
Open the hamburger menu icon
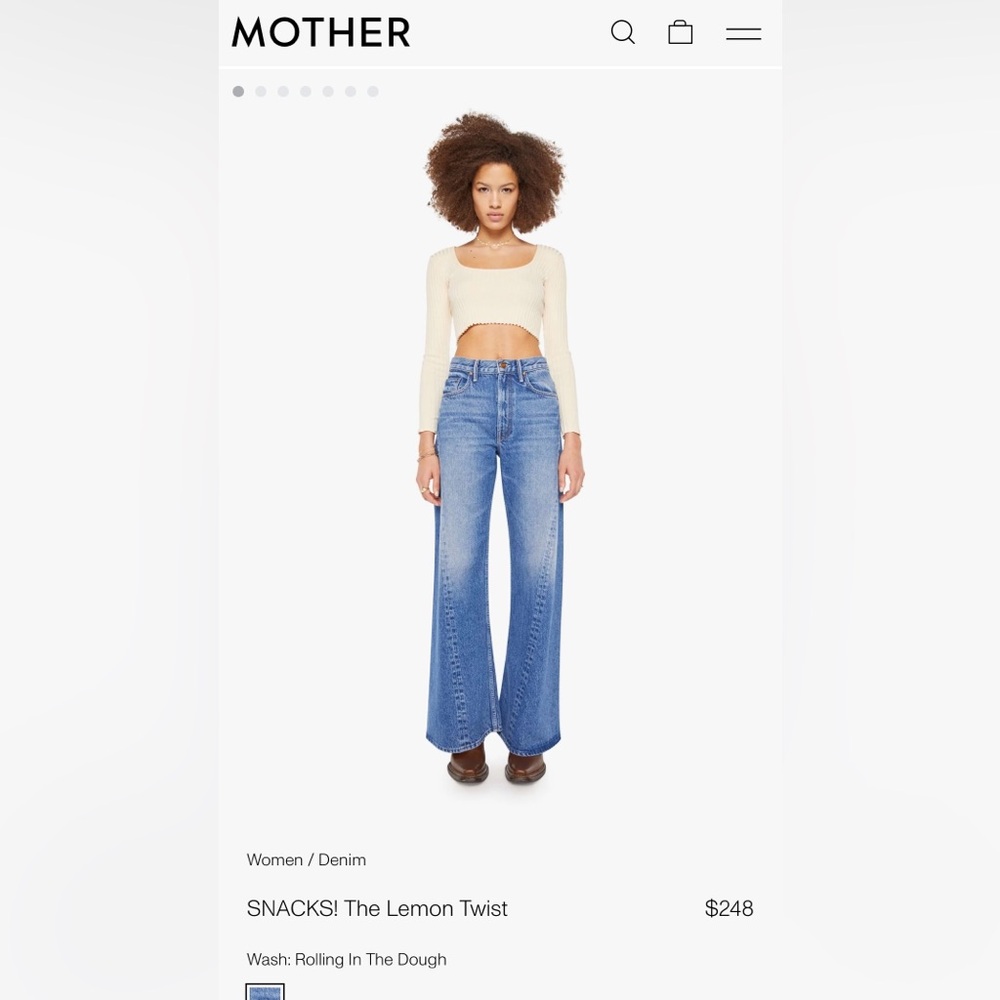click(744, 34)
